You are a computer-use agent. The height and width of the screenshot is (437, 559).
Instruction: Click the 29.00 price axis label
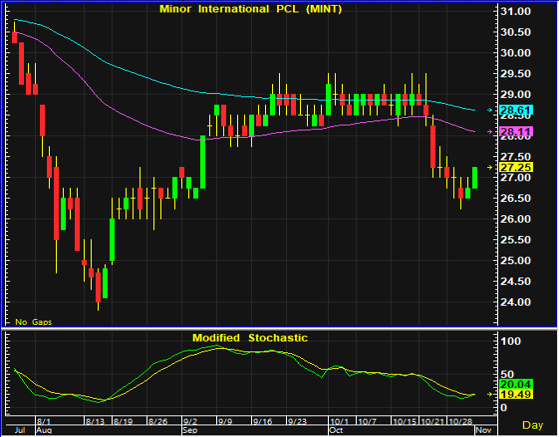coord(516,94)
